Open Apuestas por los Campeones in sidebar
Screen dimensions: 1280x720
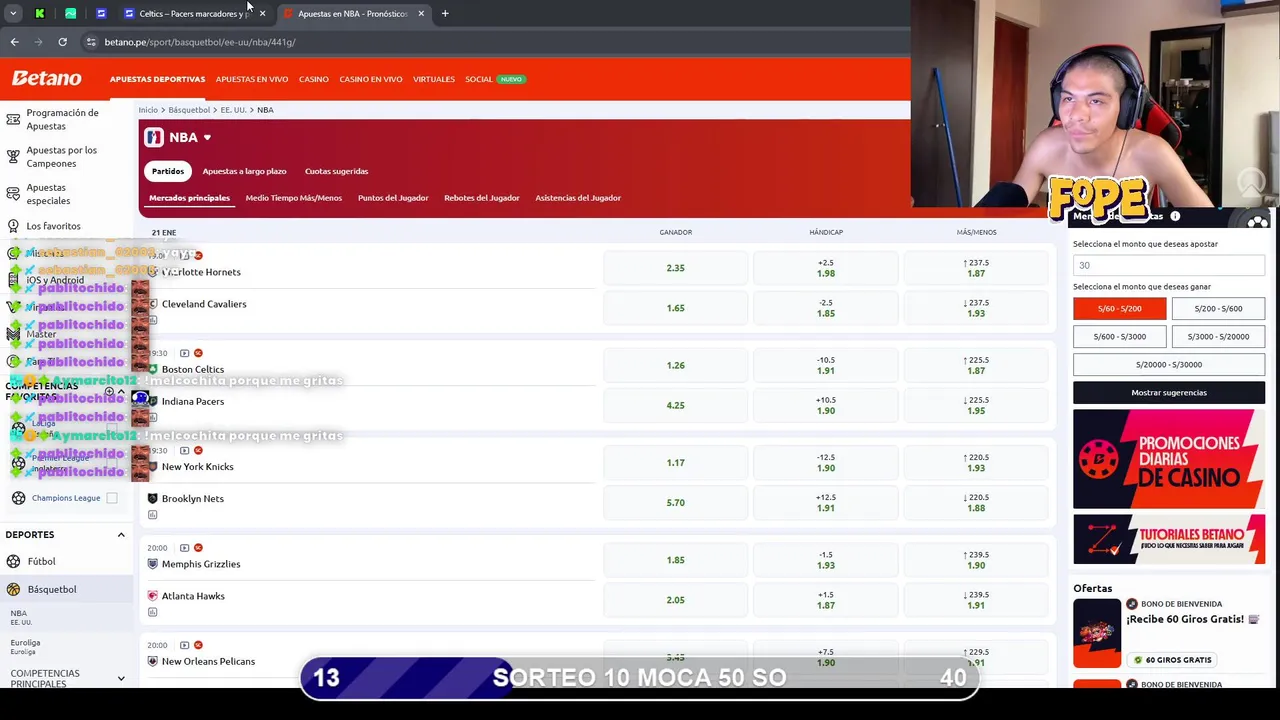coord(61,156)
